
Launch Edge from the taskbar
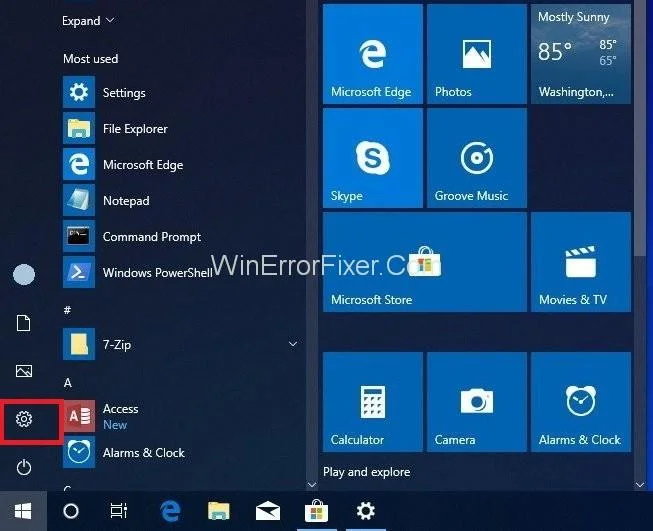[x=170, y=511]
